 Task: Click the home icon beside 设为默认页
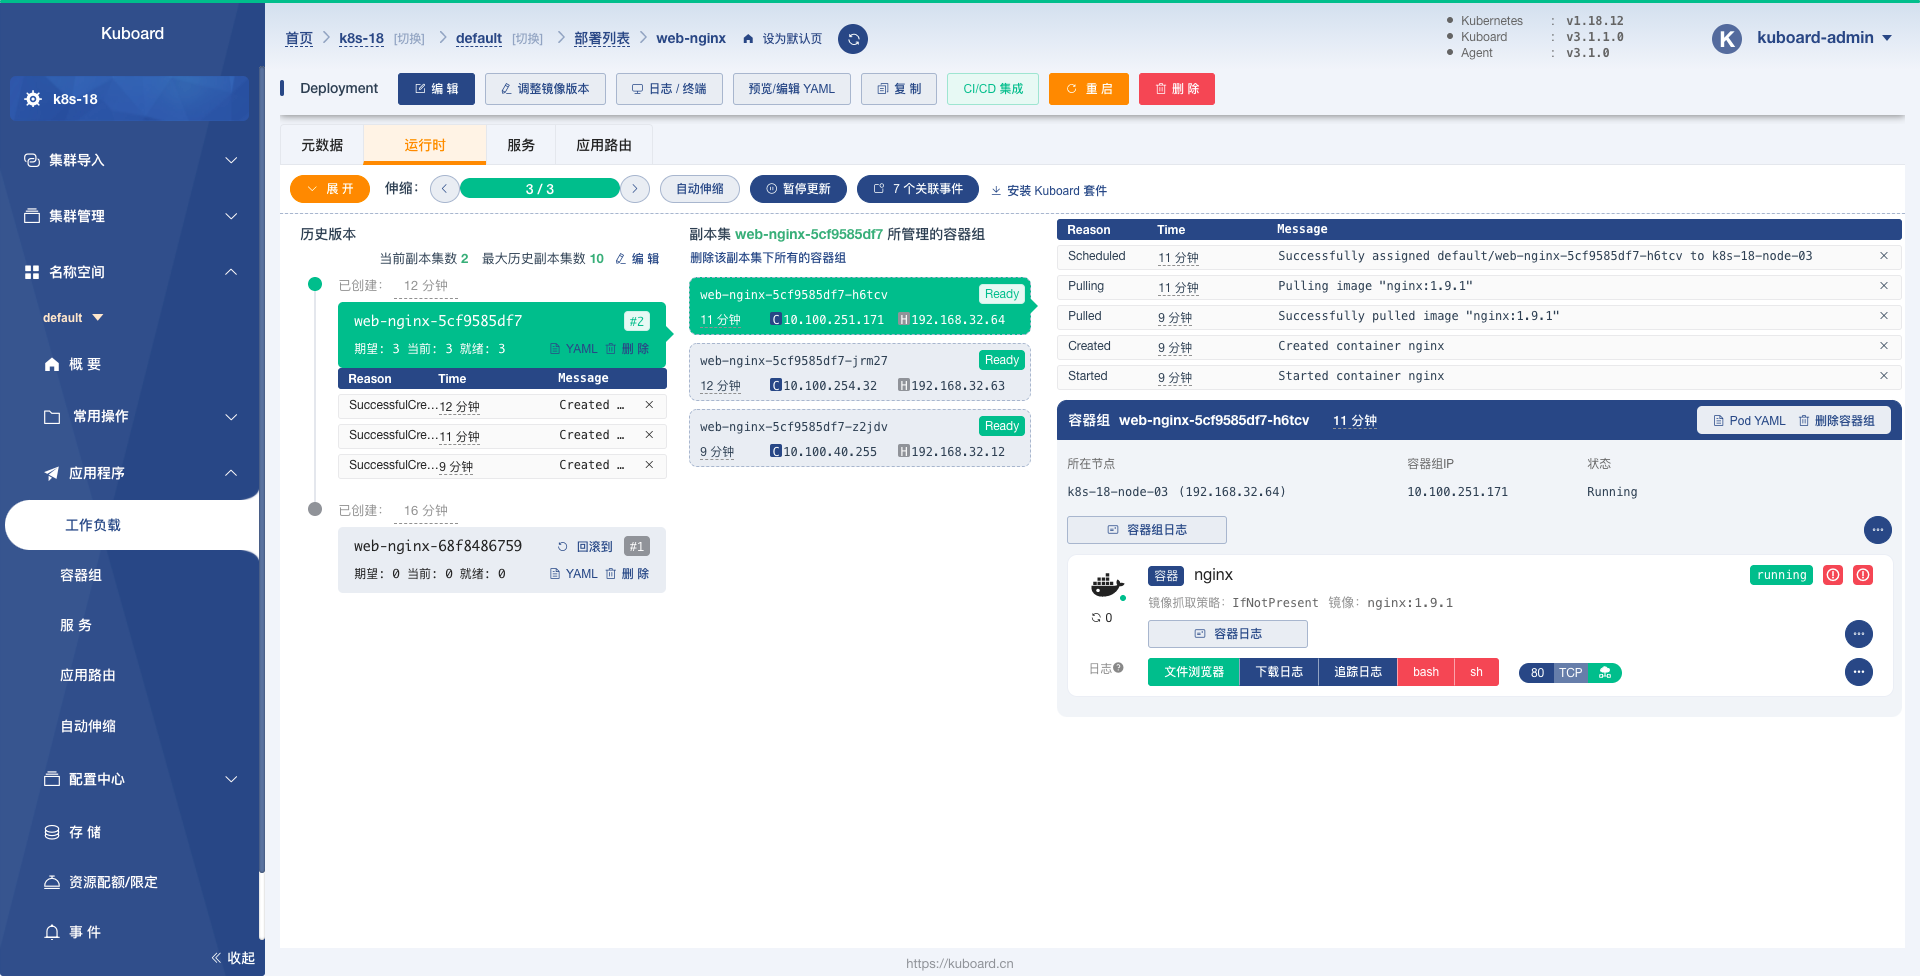click(x=748, y=39)
